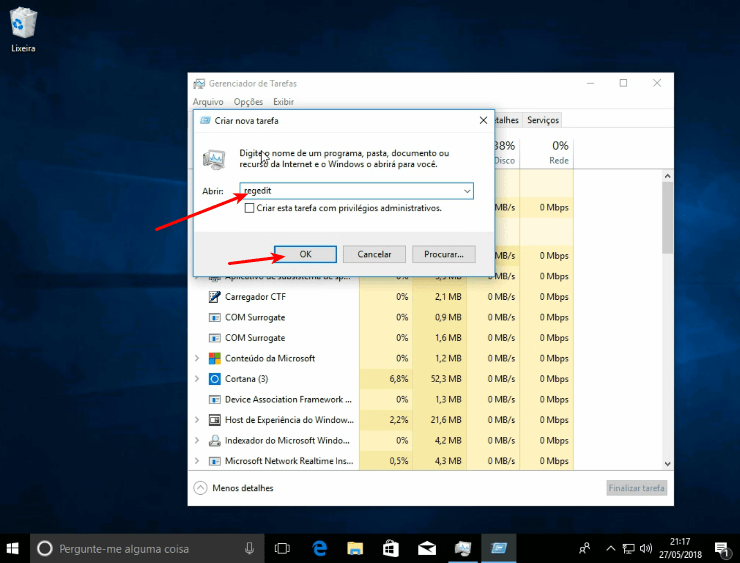This screenshot has width=740, height=563.
Task: Click the Microsoft Network Realtime process icon
Action: point(215,461)
